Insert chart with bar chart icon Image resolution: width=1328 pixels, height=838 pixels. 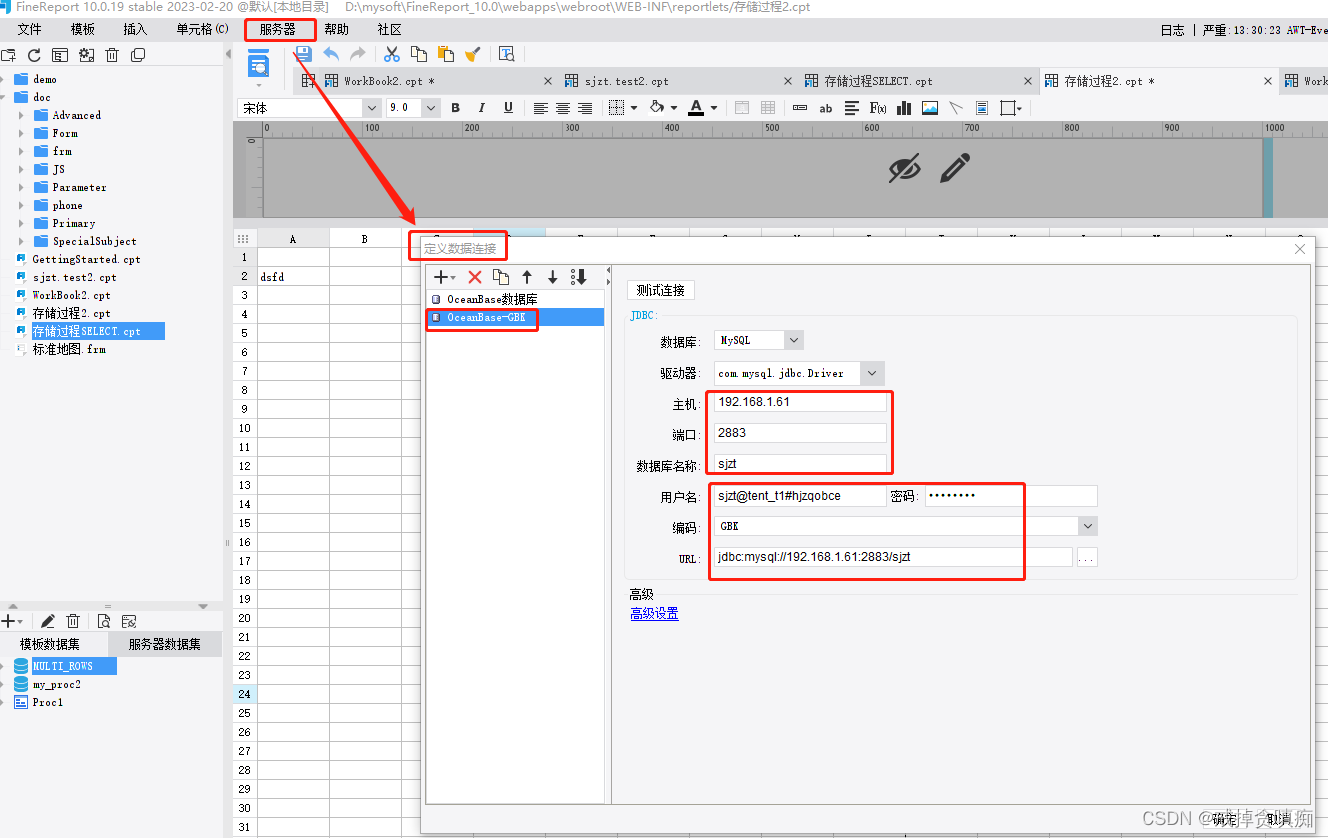click(904, 108)
